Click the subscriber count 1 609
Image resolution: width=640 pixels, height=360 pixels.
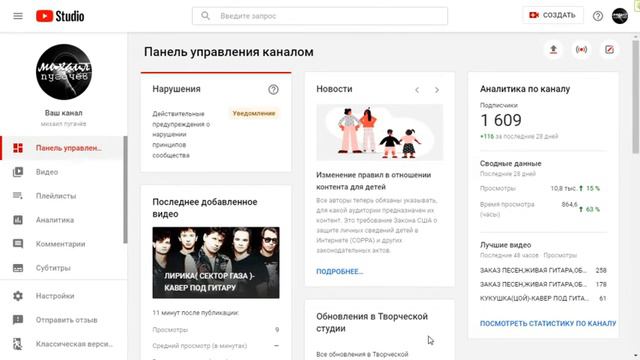[x=501, y=120]
